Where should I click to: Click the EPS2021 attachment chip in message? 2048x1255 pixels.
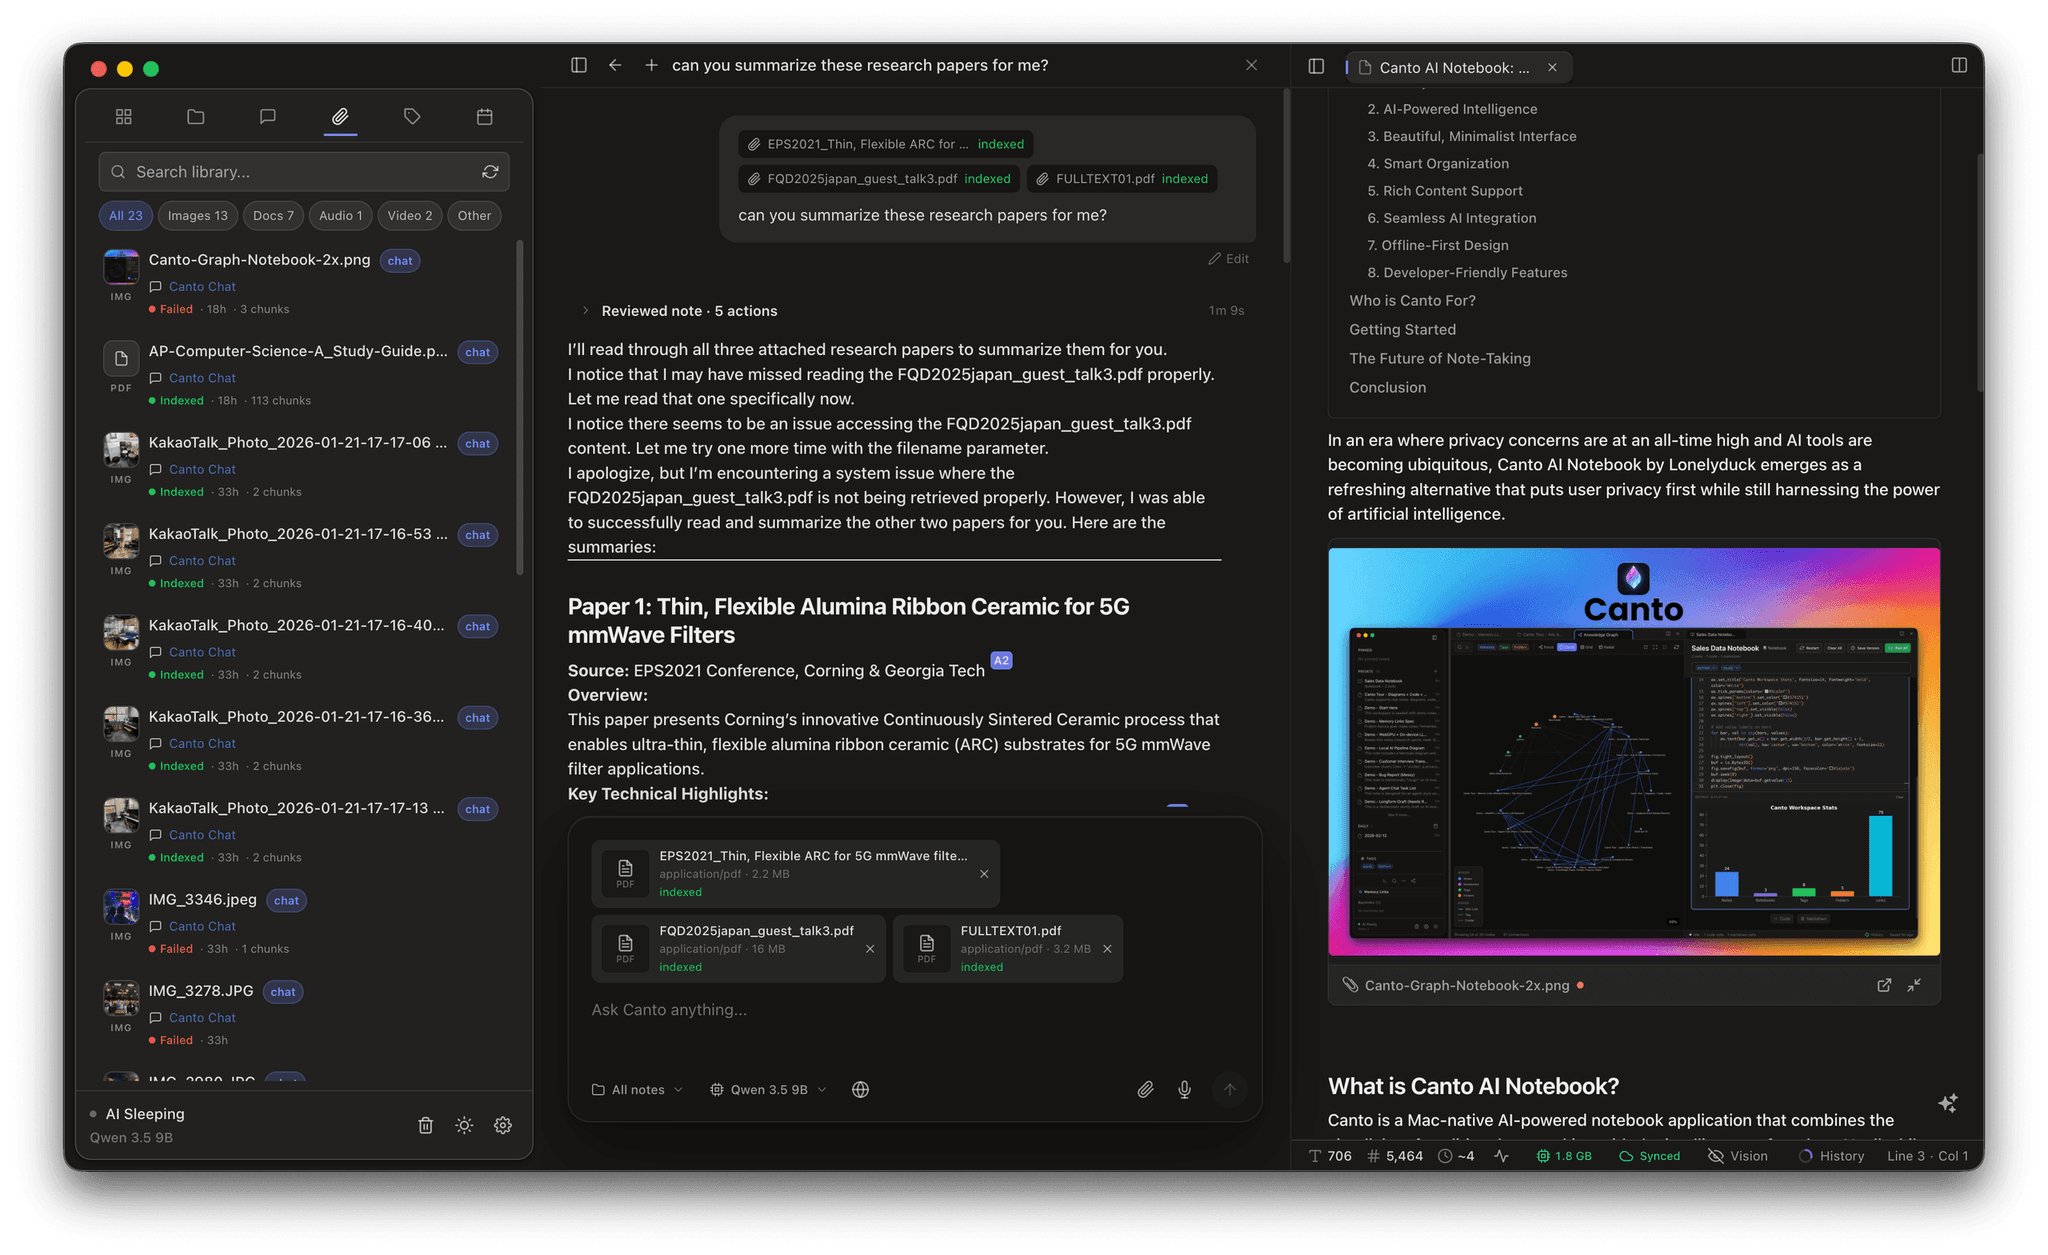tap(886, 144)
